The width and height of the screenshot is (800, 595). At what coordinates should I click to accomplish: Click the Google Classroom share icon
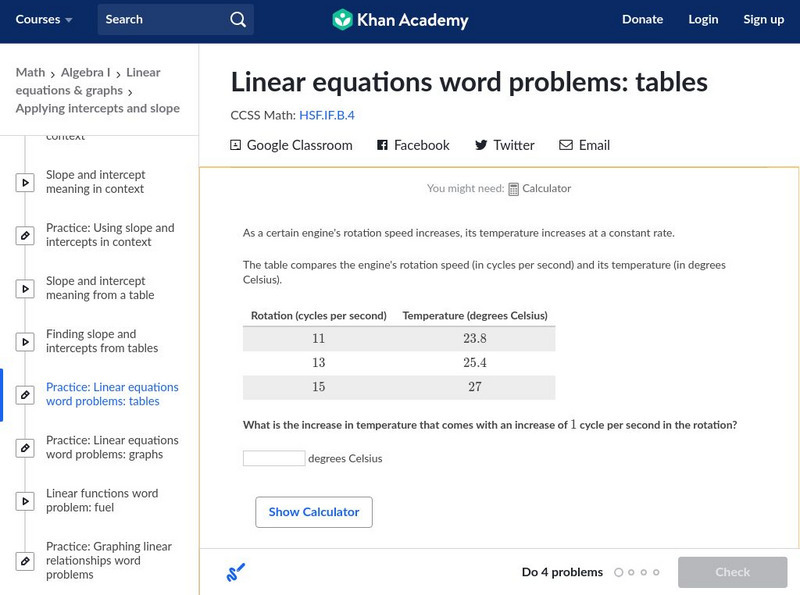tap(236, 145)
